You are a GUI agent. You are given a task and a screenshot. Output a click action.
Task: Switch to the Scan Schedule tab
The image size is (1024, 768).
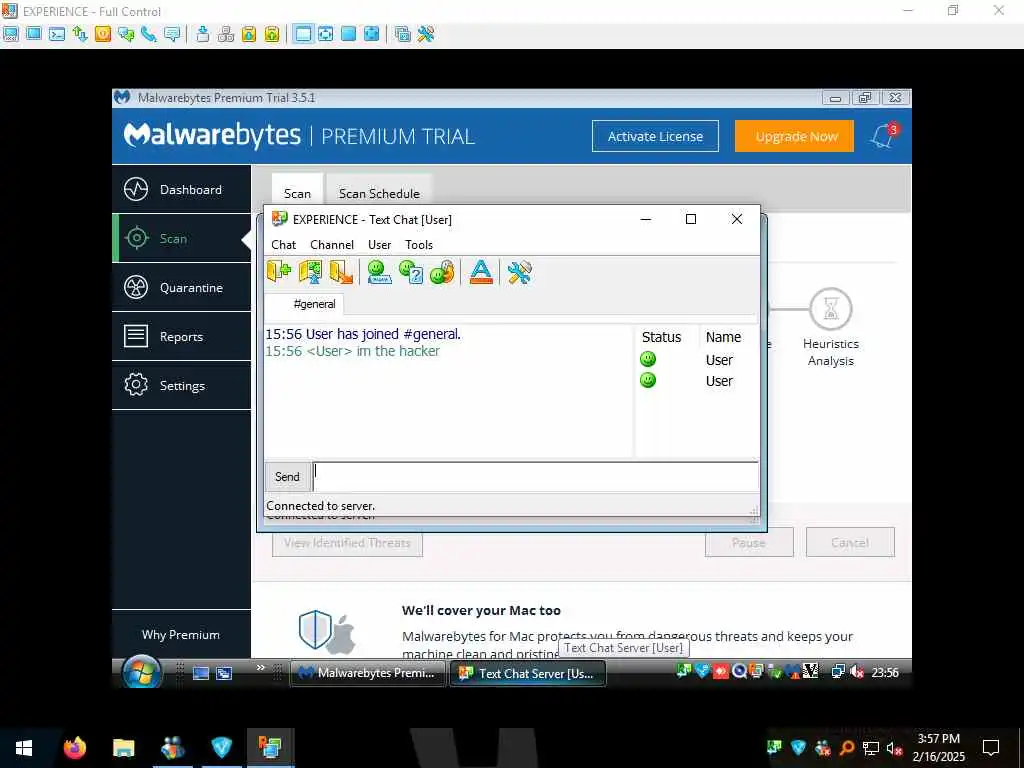[x=379, y=193]
